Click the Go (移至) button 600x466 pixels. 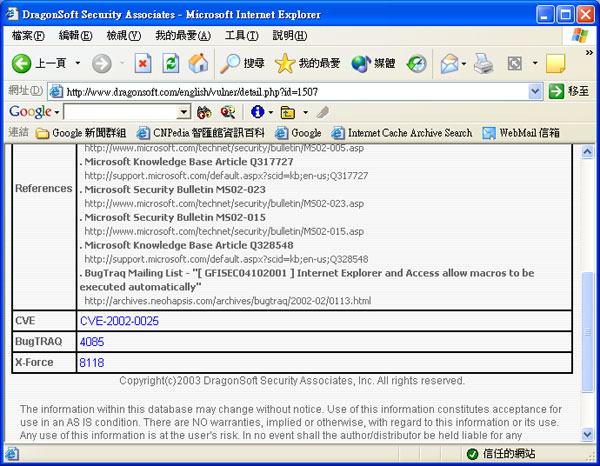tap(568, 91)
